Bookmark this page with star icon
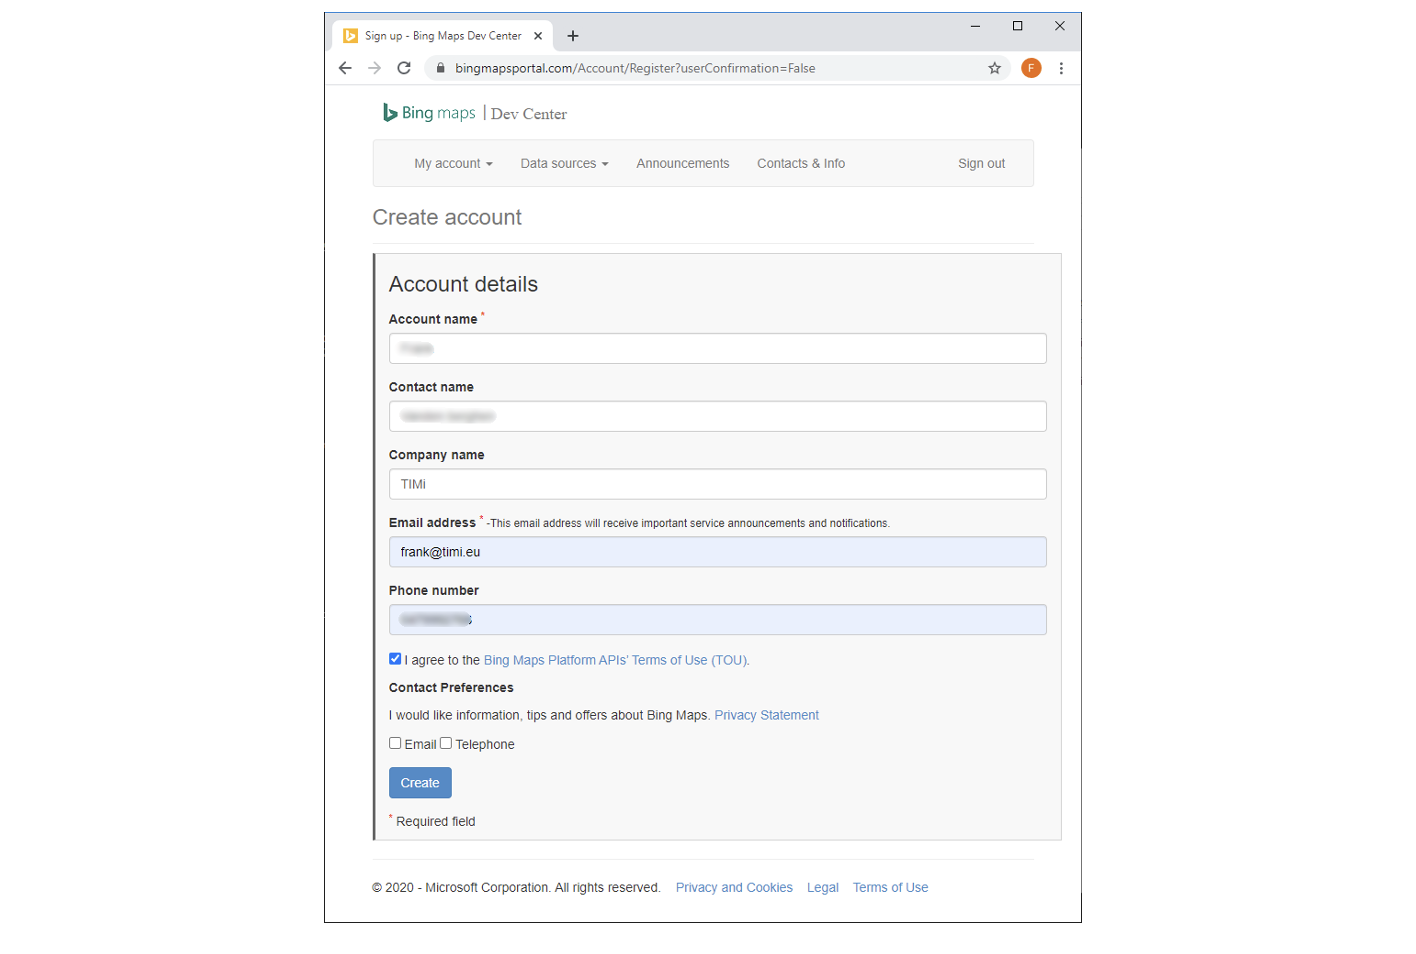The image size is (1416, 954). 994,68
